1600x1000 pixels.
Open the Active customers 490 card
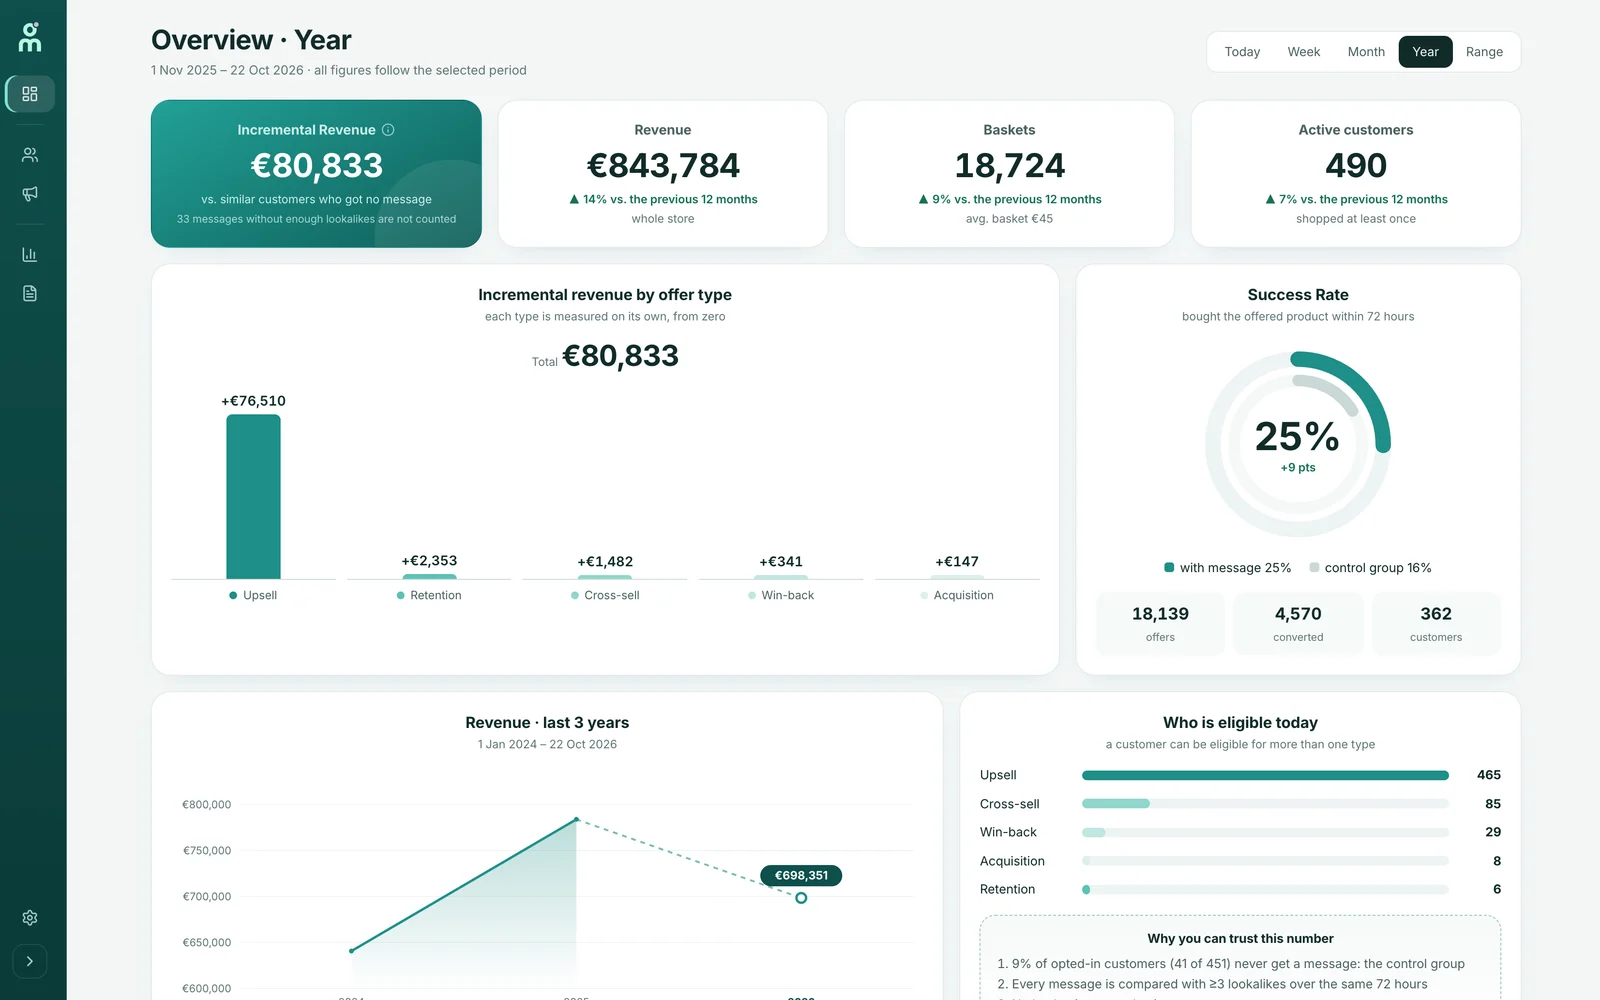pyautogui.click(x=1356, y=173)
